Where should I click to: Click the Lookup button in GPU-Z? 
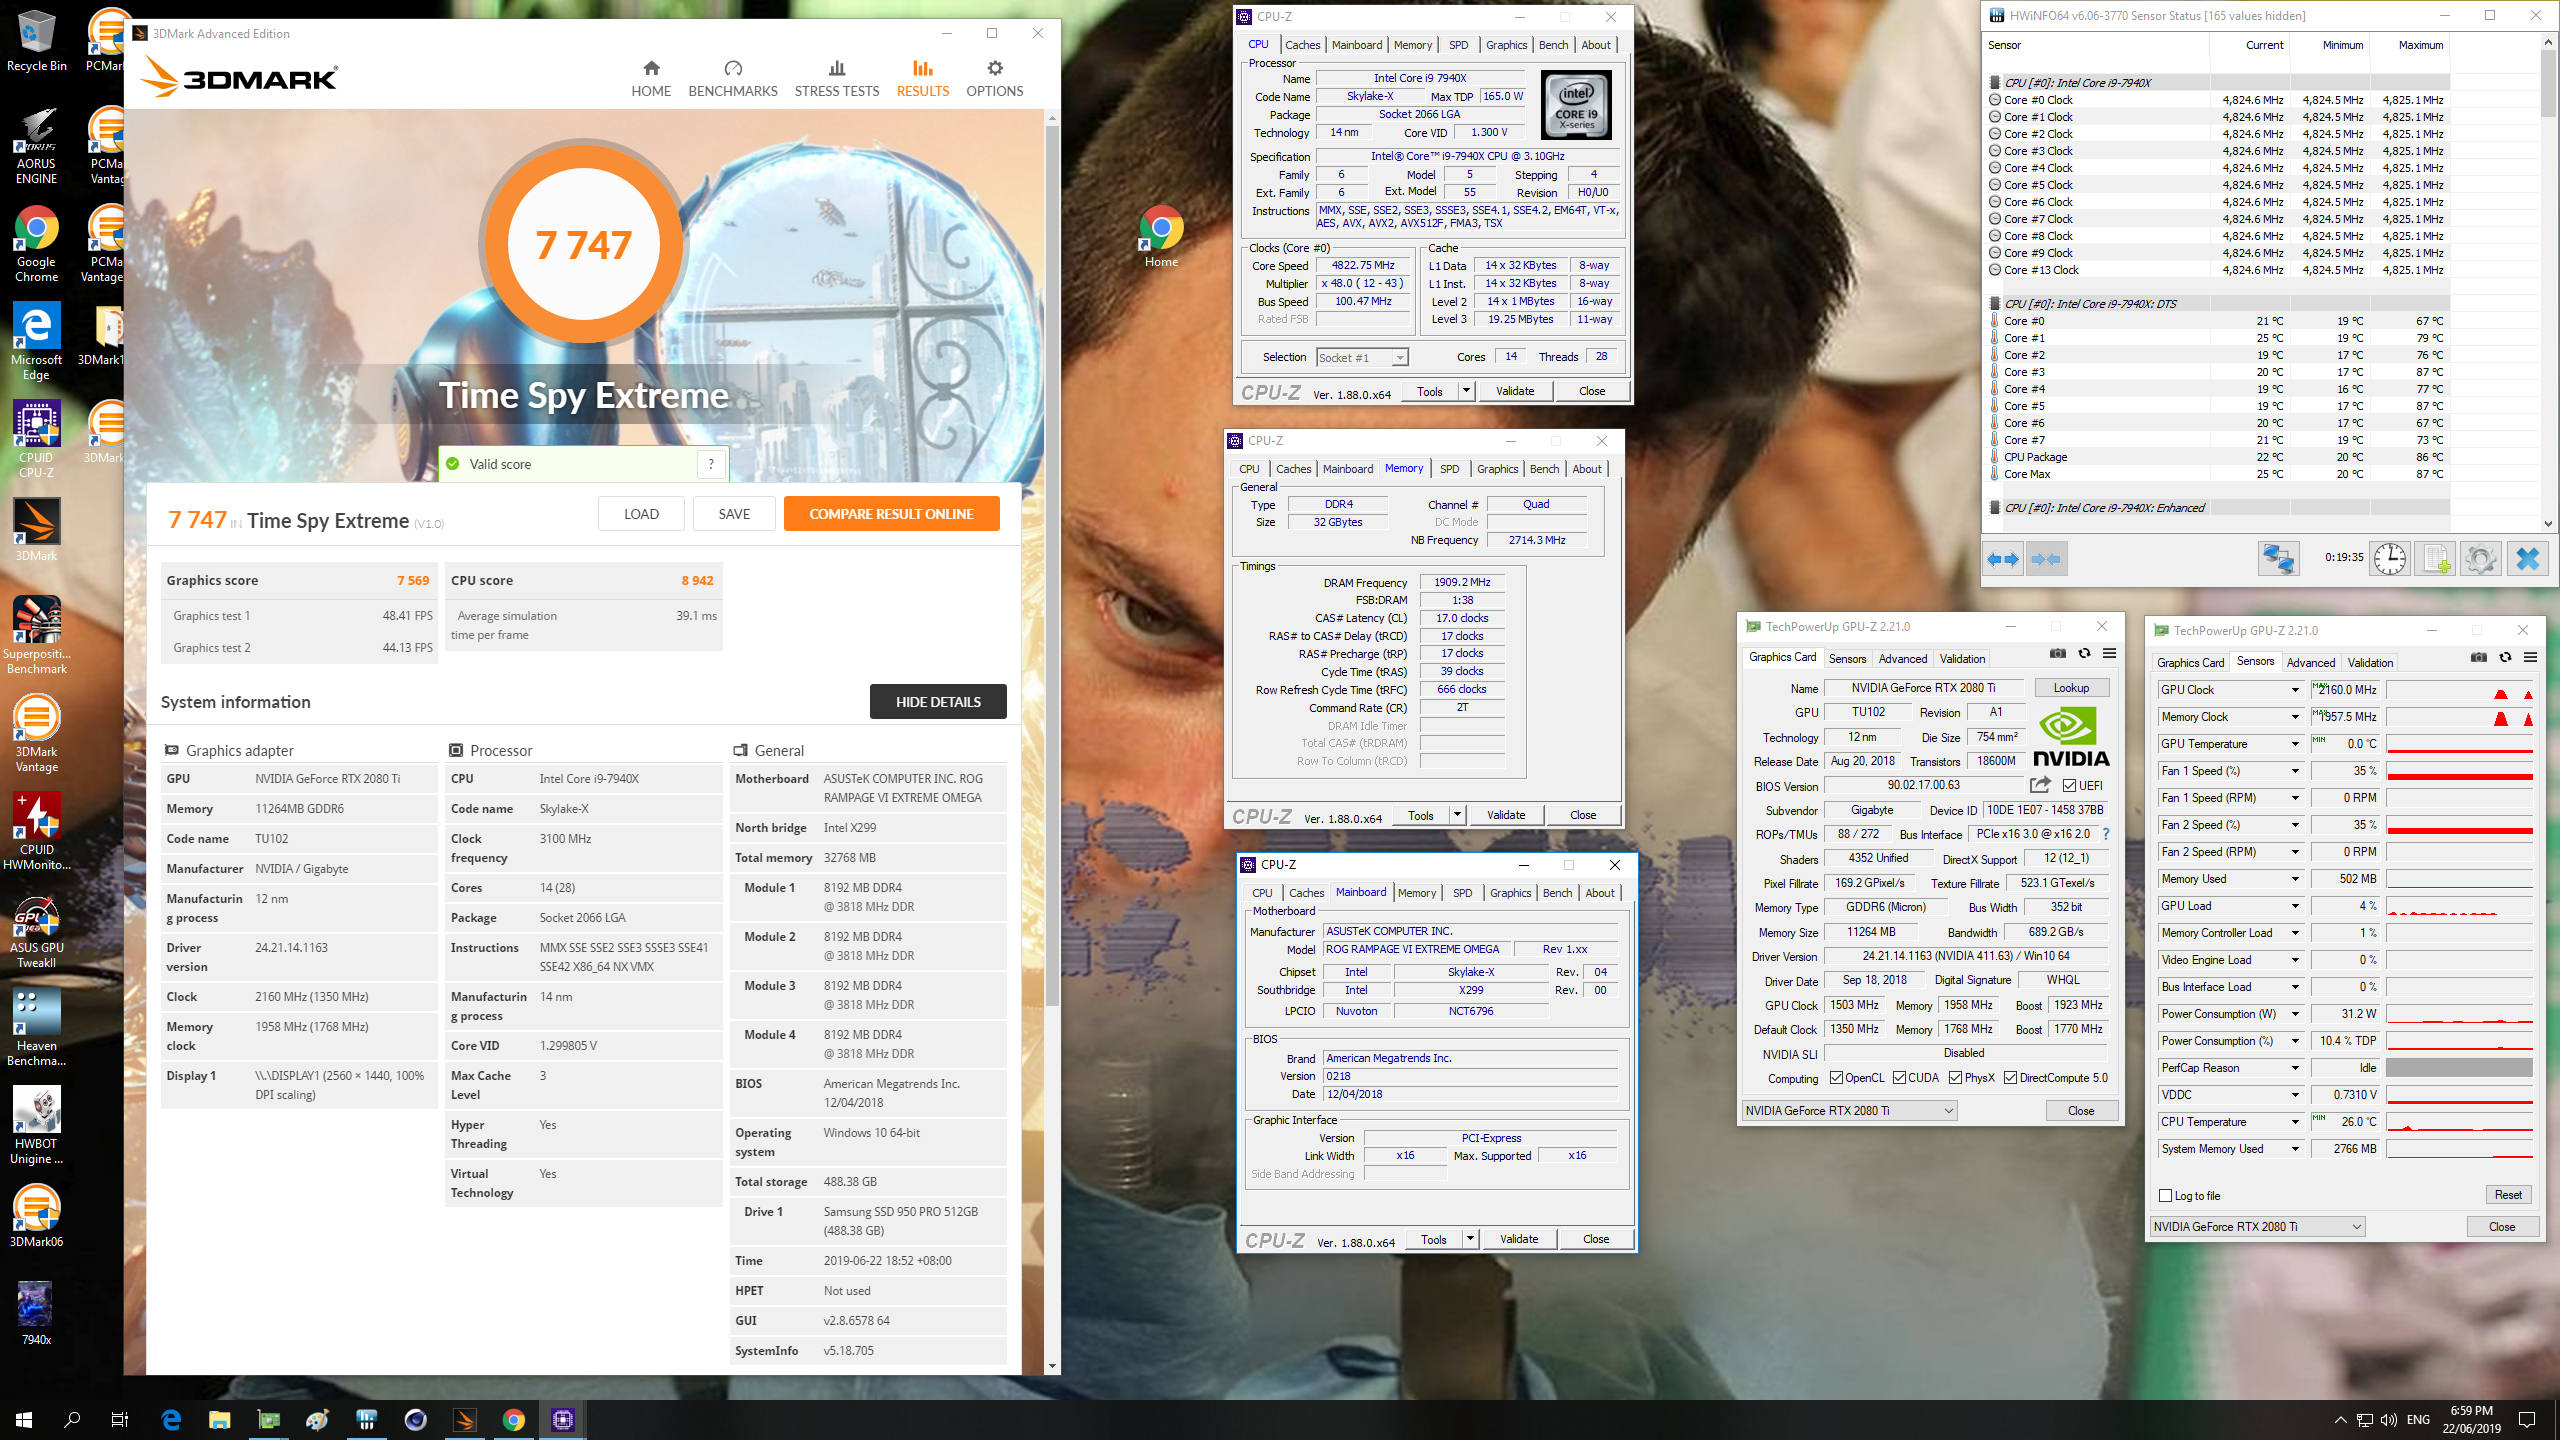(x=2071, y=688)
